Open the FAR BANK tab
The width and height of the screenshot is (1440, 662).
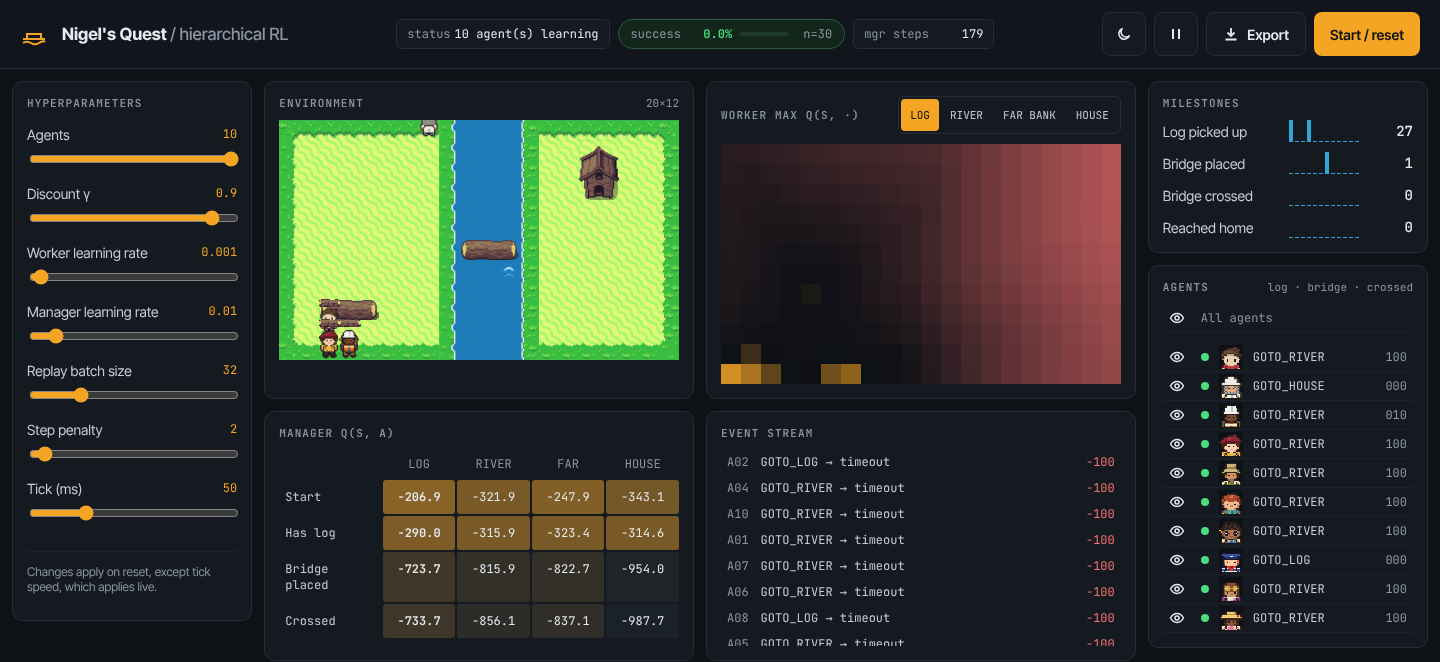tap(1029, 115)
